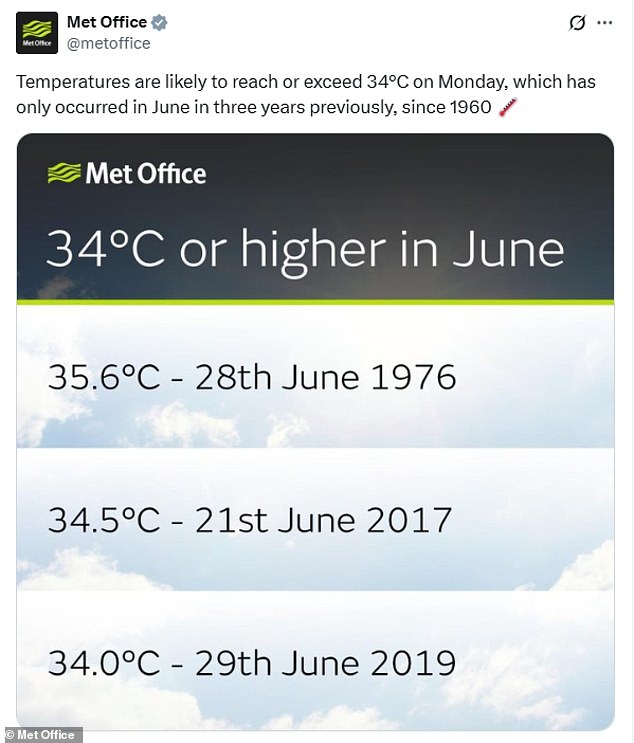The image size is (634, 743).
Task: Click the Met Office logo inside the graphic
Action: (x=127, y=173)
